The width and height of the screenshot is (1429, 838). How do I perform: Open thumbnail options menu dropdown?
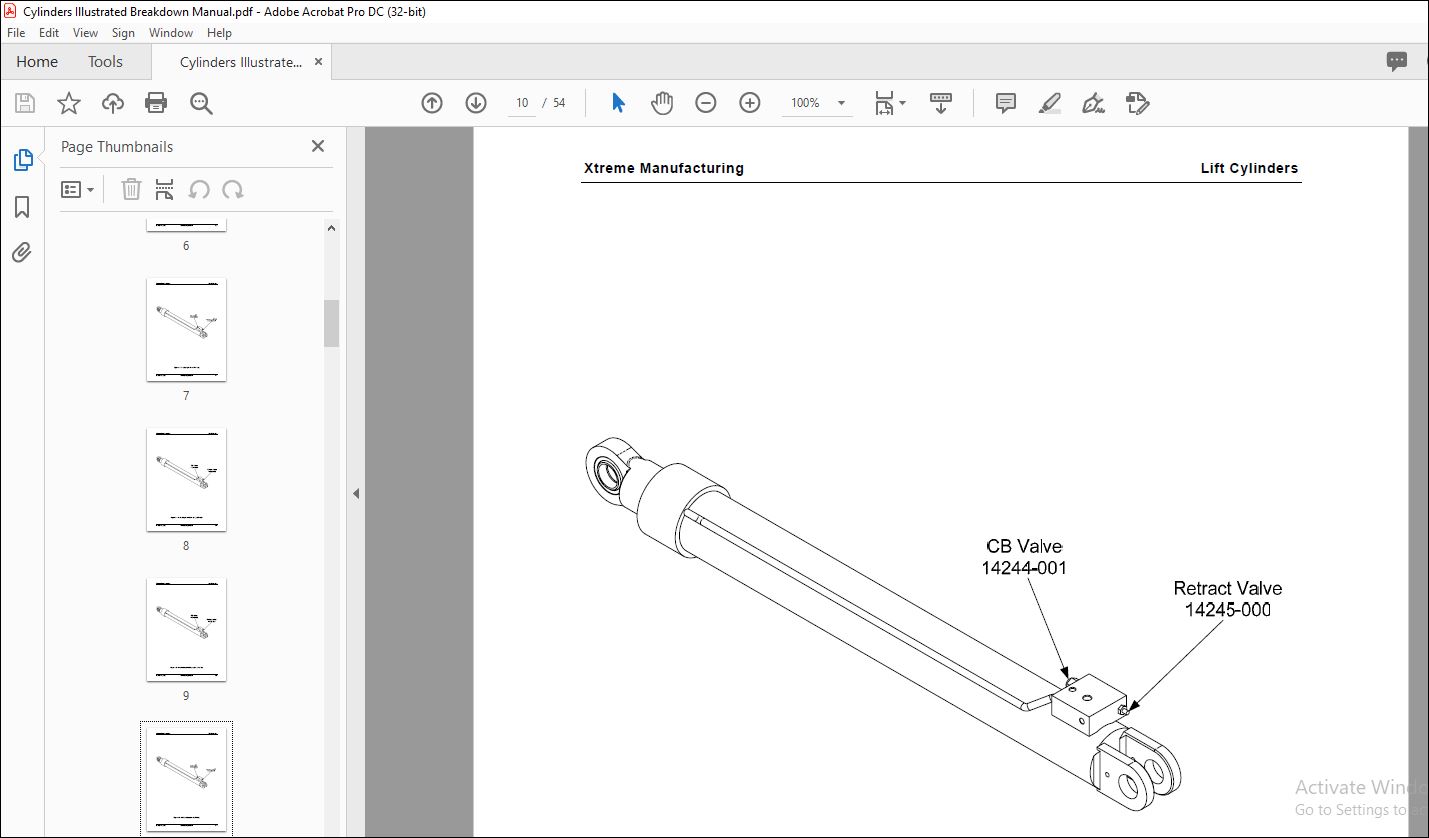[x=77, y=189]
